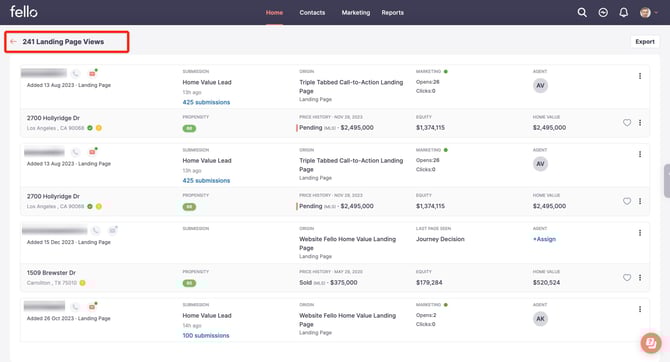
Task: Open three-dot menu for first contact
Action: coord(640,76)
